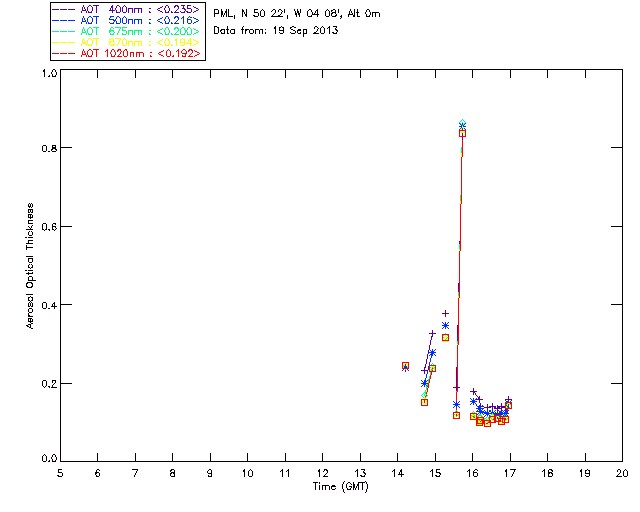Click the 'Data from: 19 Sep 2013' text
The image size is (640, 512).
[x=276, y=31]
